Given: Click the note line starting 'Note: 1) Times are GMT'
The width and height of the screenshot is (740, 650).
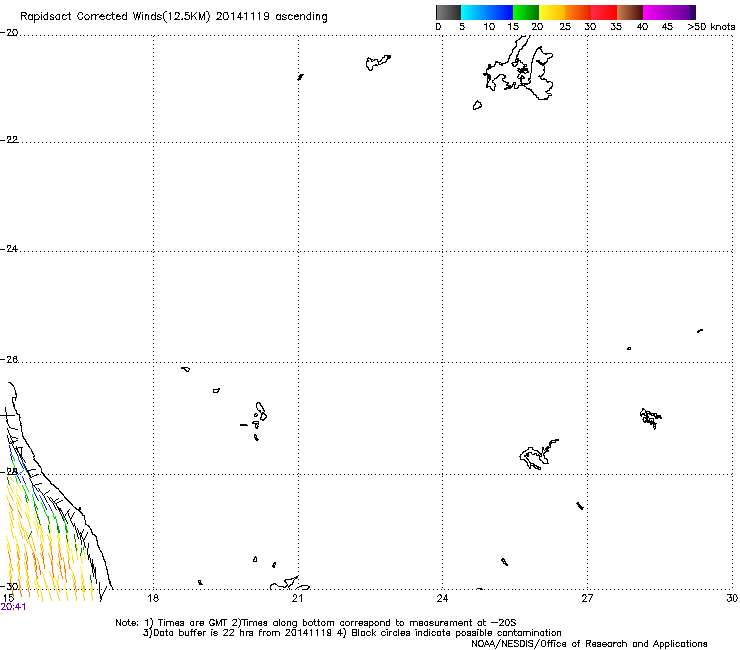Looking at the screenshot, I should pyautogui.click(x=316, y=623).
